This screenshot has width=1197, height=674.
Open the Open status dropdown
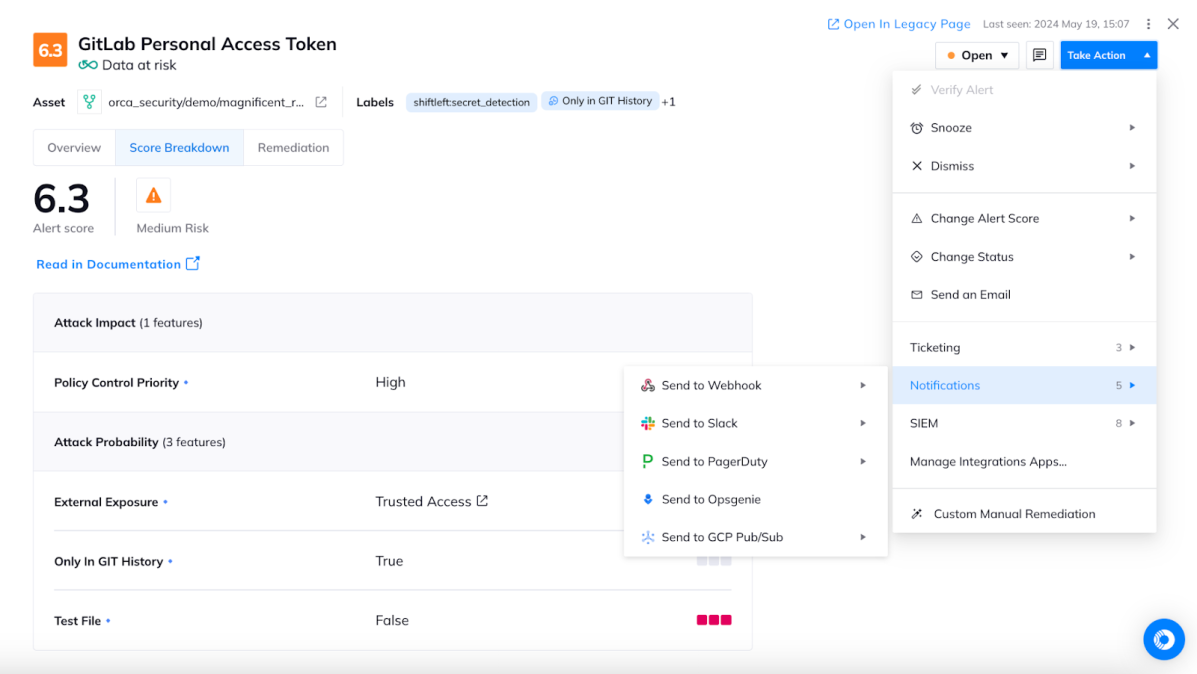pyautogui.click(x=976, y=55)
